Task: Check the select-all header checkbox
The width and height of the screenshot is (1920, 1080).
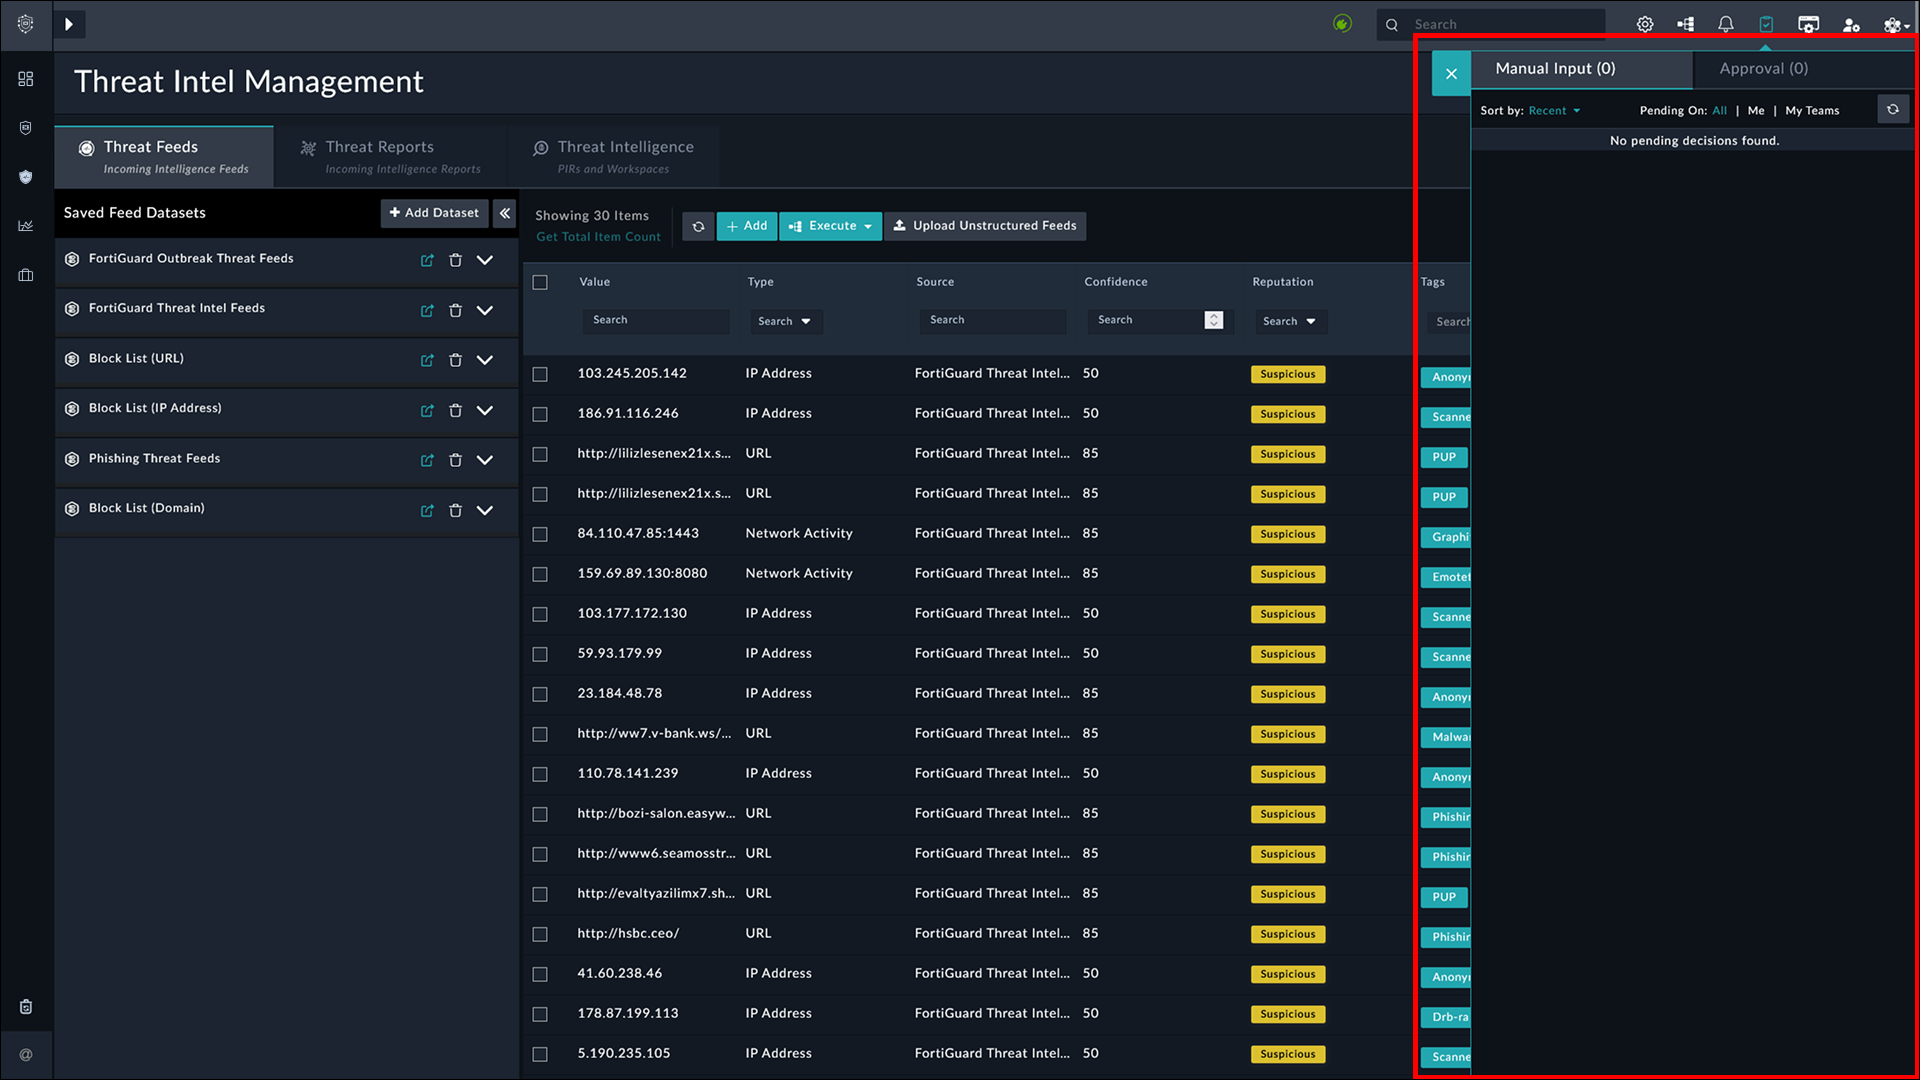Action: pyautogui.click(x=540, y=282)
